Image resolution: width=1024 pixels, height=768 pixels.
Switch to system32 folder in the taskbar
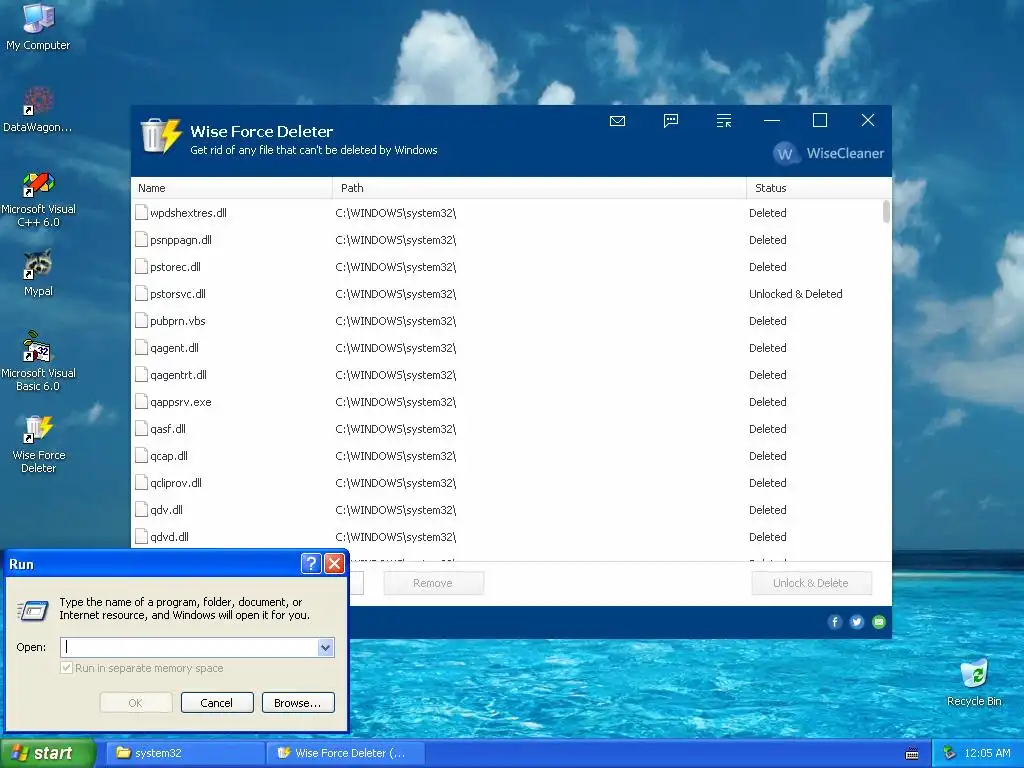[185, 753]
